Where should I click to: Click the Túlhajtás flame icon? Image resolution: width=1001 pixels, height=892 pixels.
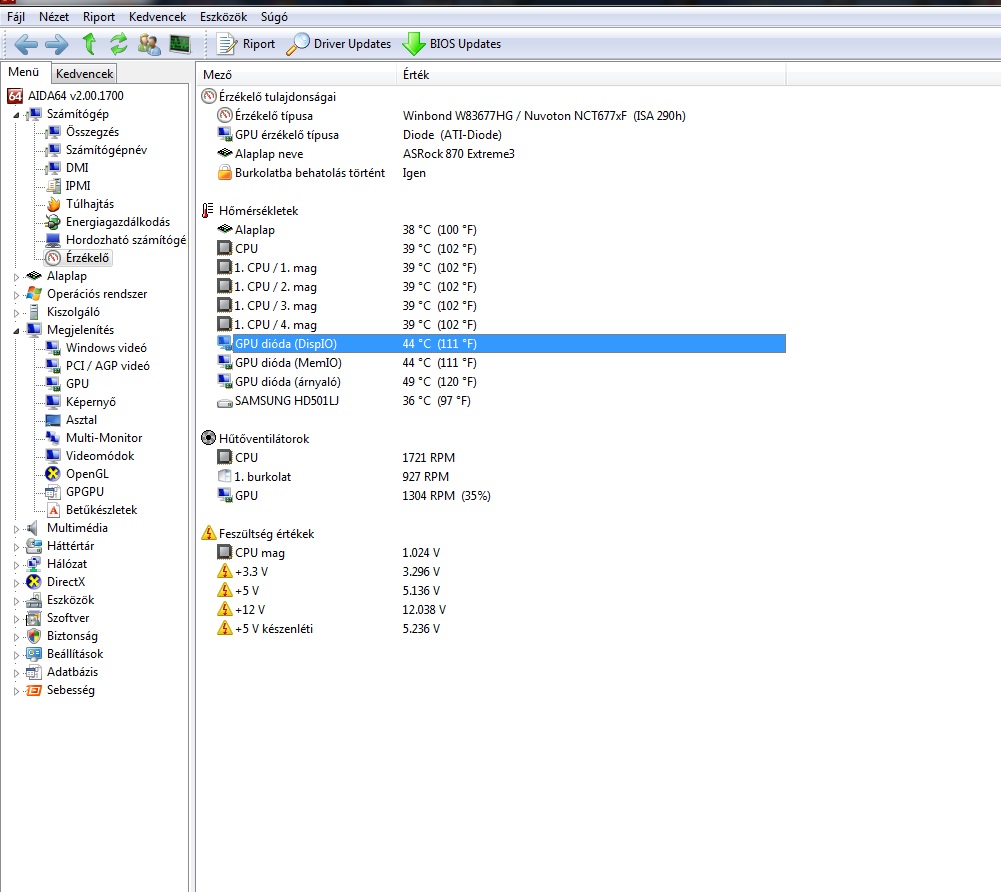pos(53,204)
